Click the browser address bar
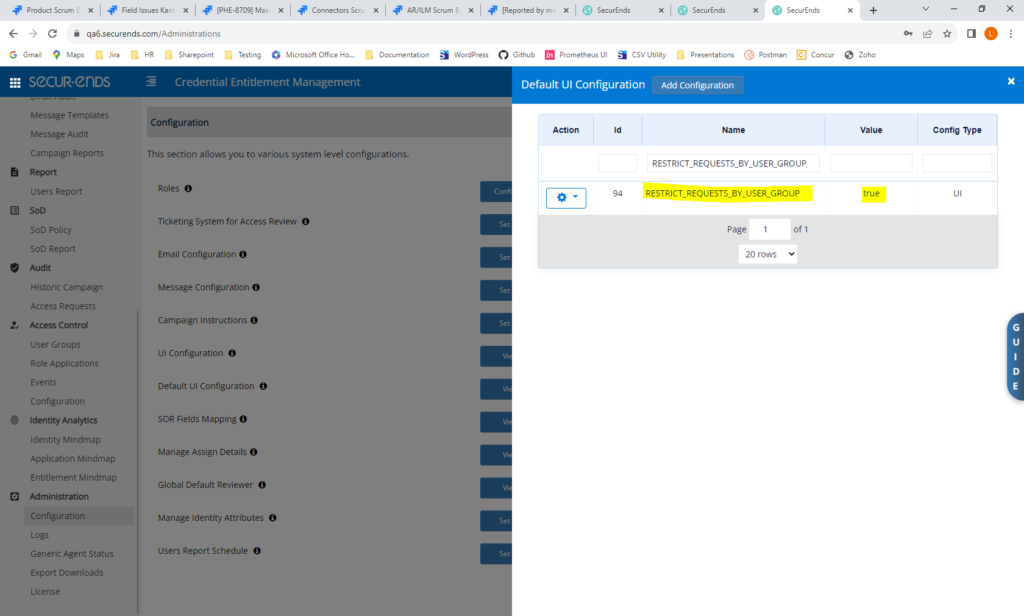The height and width of the screenshot is (616, 1024). coord(483,33)
